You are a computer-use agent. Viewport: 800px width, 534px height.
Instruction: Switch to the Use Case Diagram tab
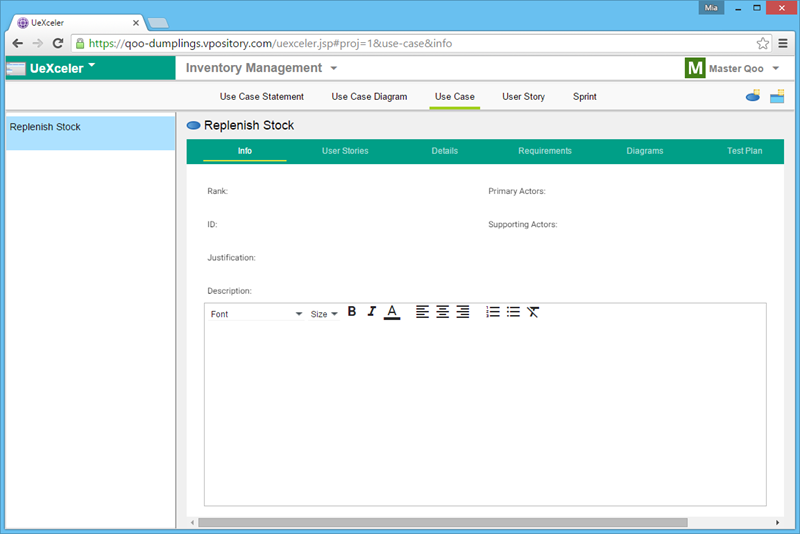click(x=369, y=96)
